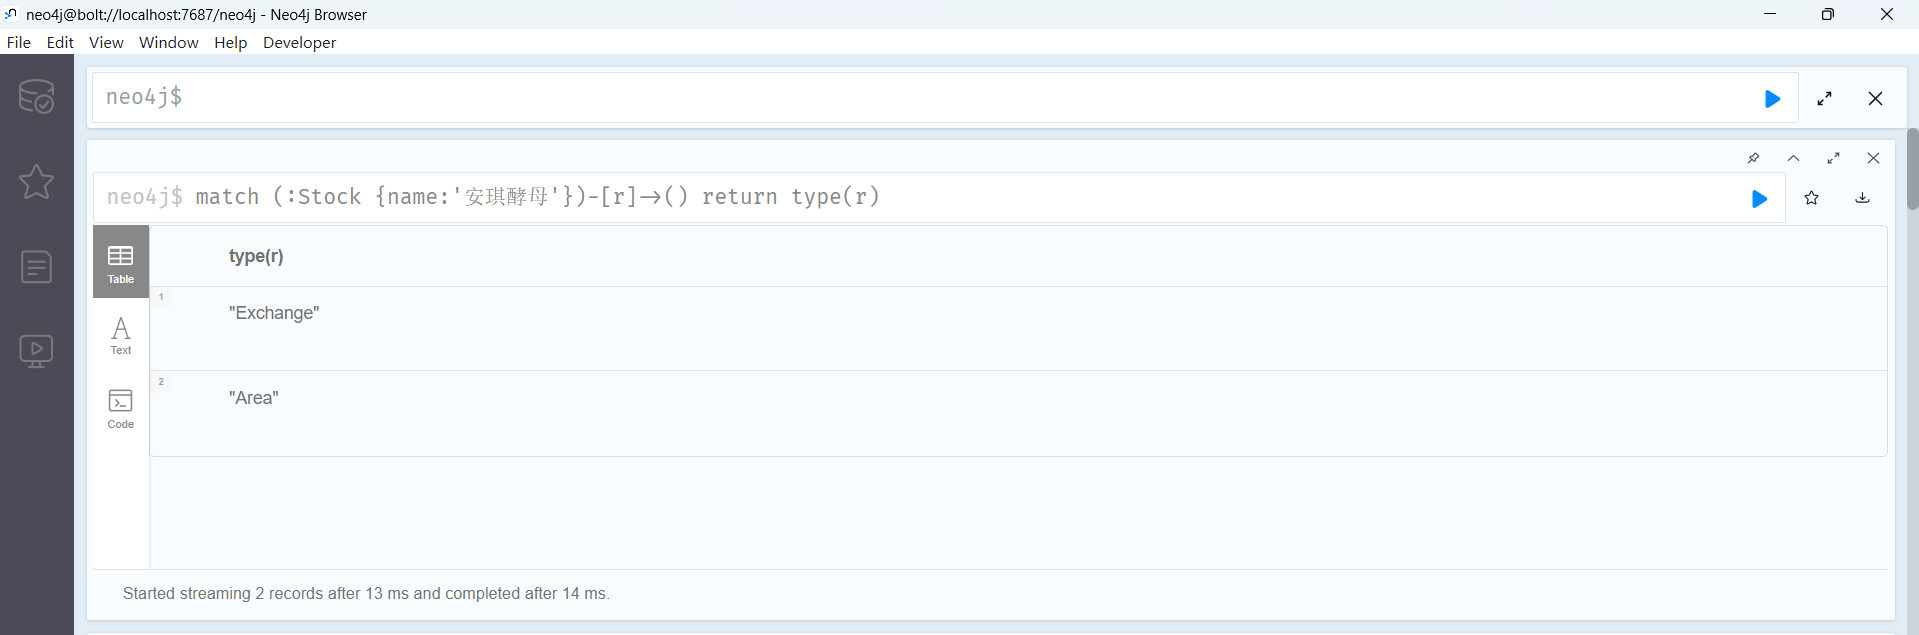The width and height of the screenshot is (1919, 635).
Task: Switch to Text result view
Action: [x=121, y=335]
